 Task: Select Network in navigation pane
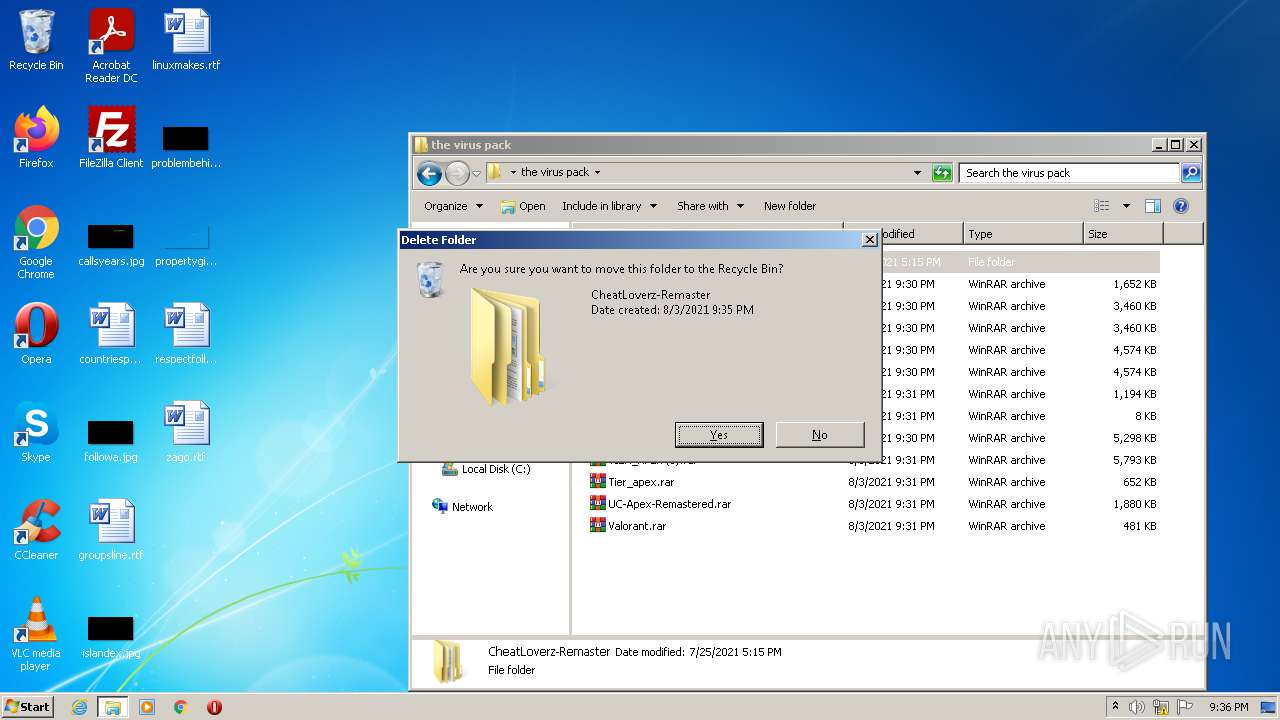tap(463, 507)
